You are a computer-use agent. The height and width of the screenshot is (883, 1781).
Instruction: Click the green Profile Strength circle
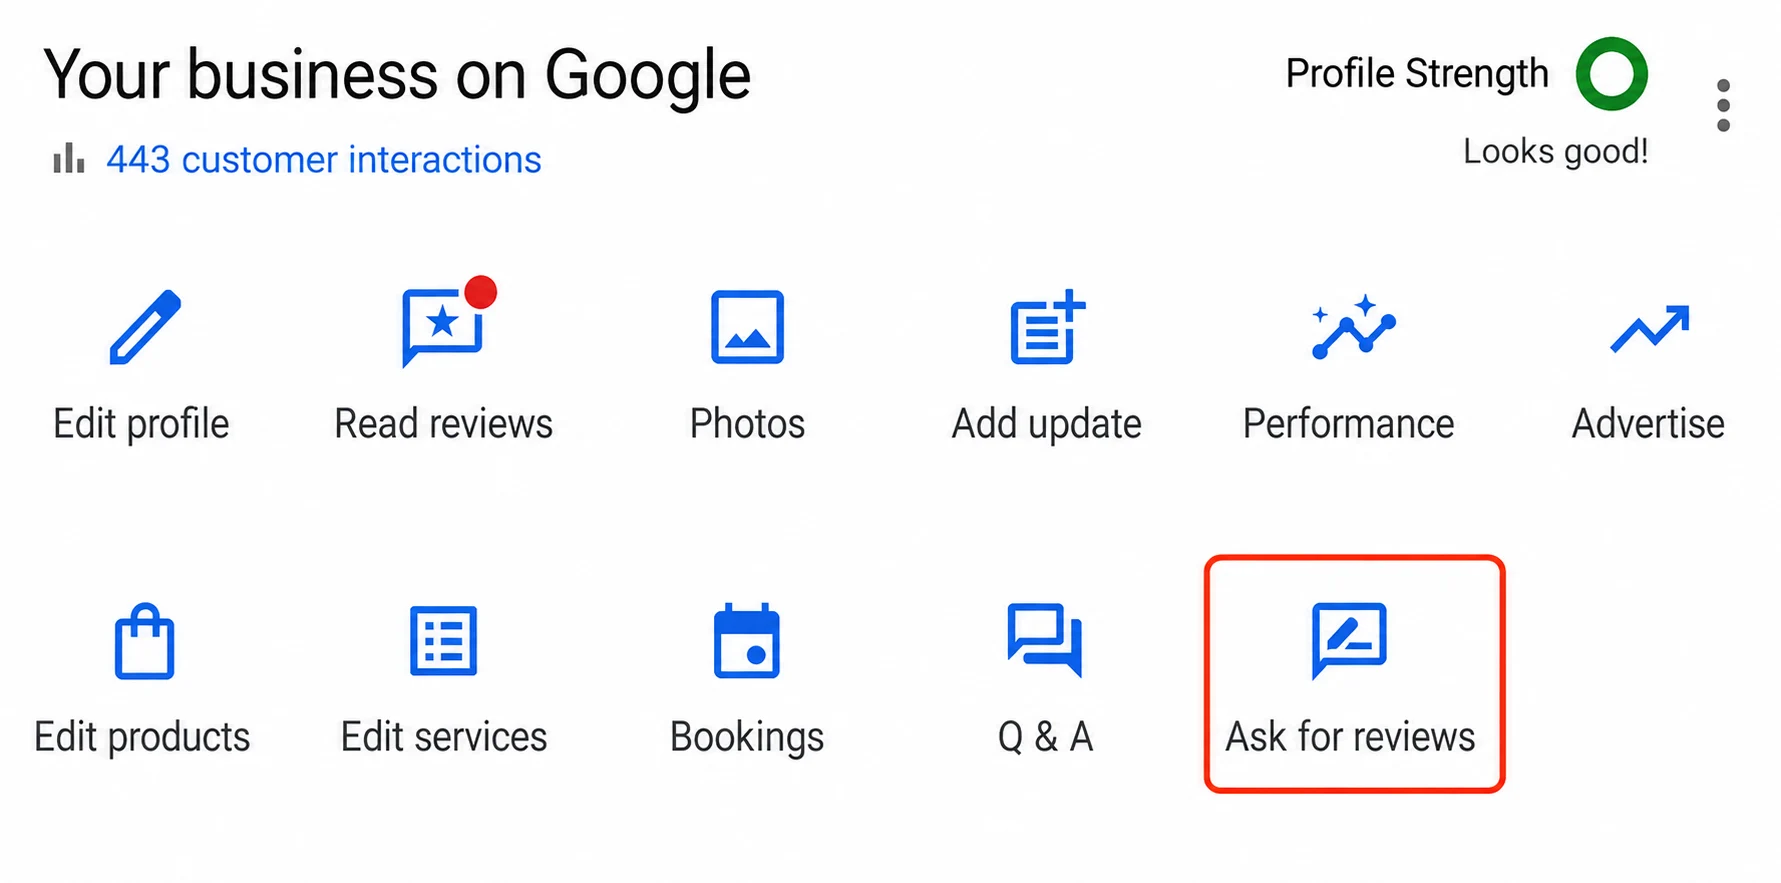click(x=1612, y=74)
